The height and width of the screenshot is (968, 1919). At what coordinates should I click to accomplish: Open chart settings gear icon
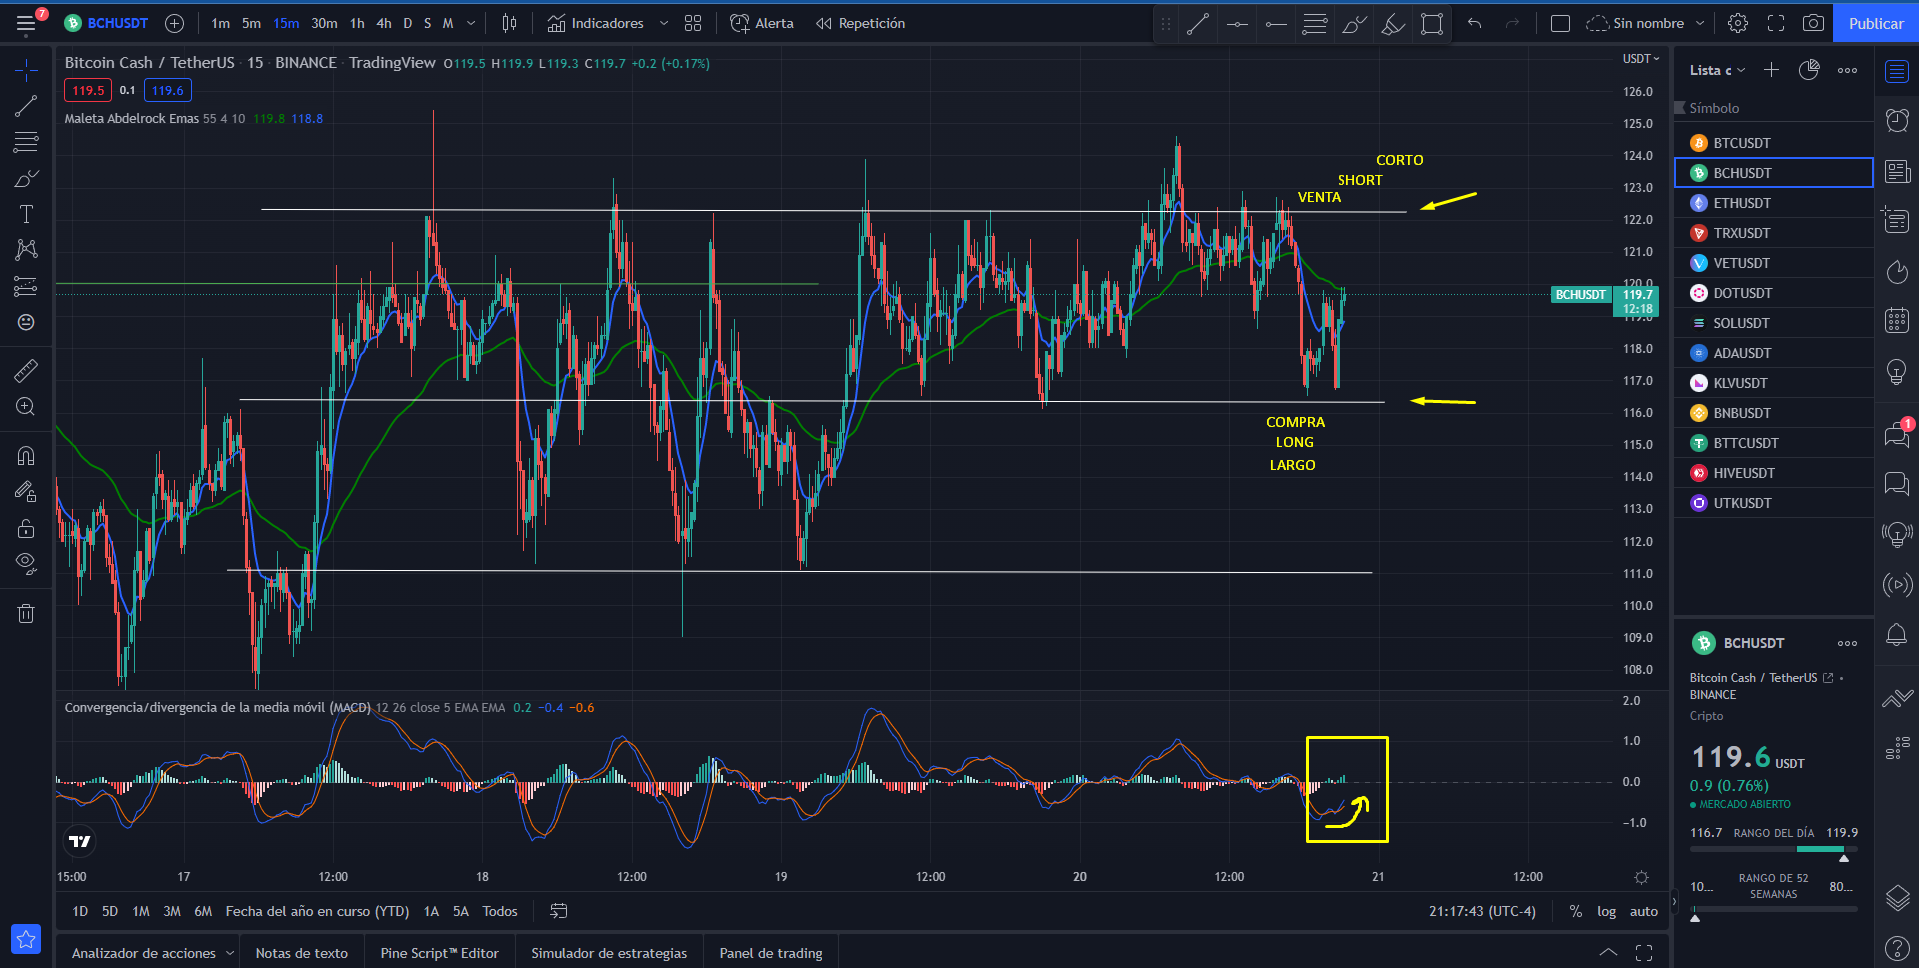(1738, 23)
